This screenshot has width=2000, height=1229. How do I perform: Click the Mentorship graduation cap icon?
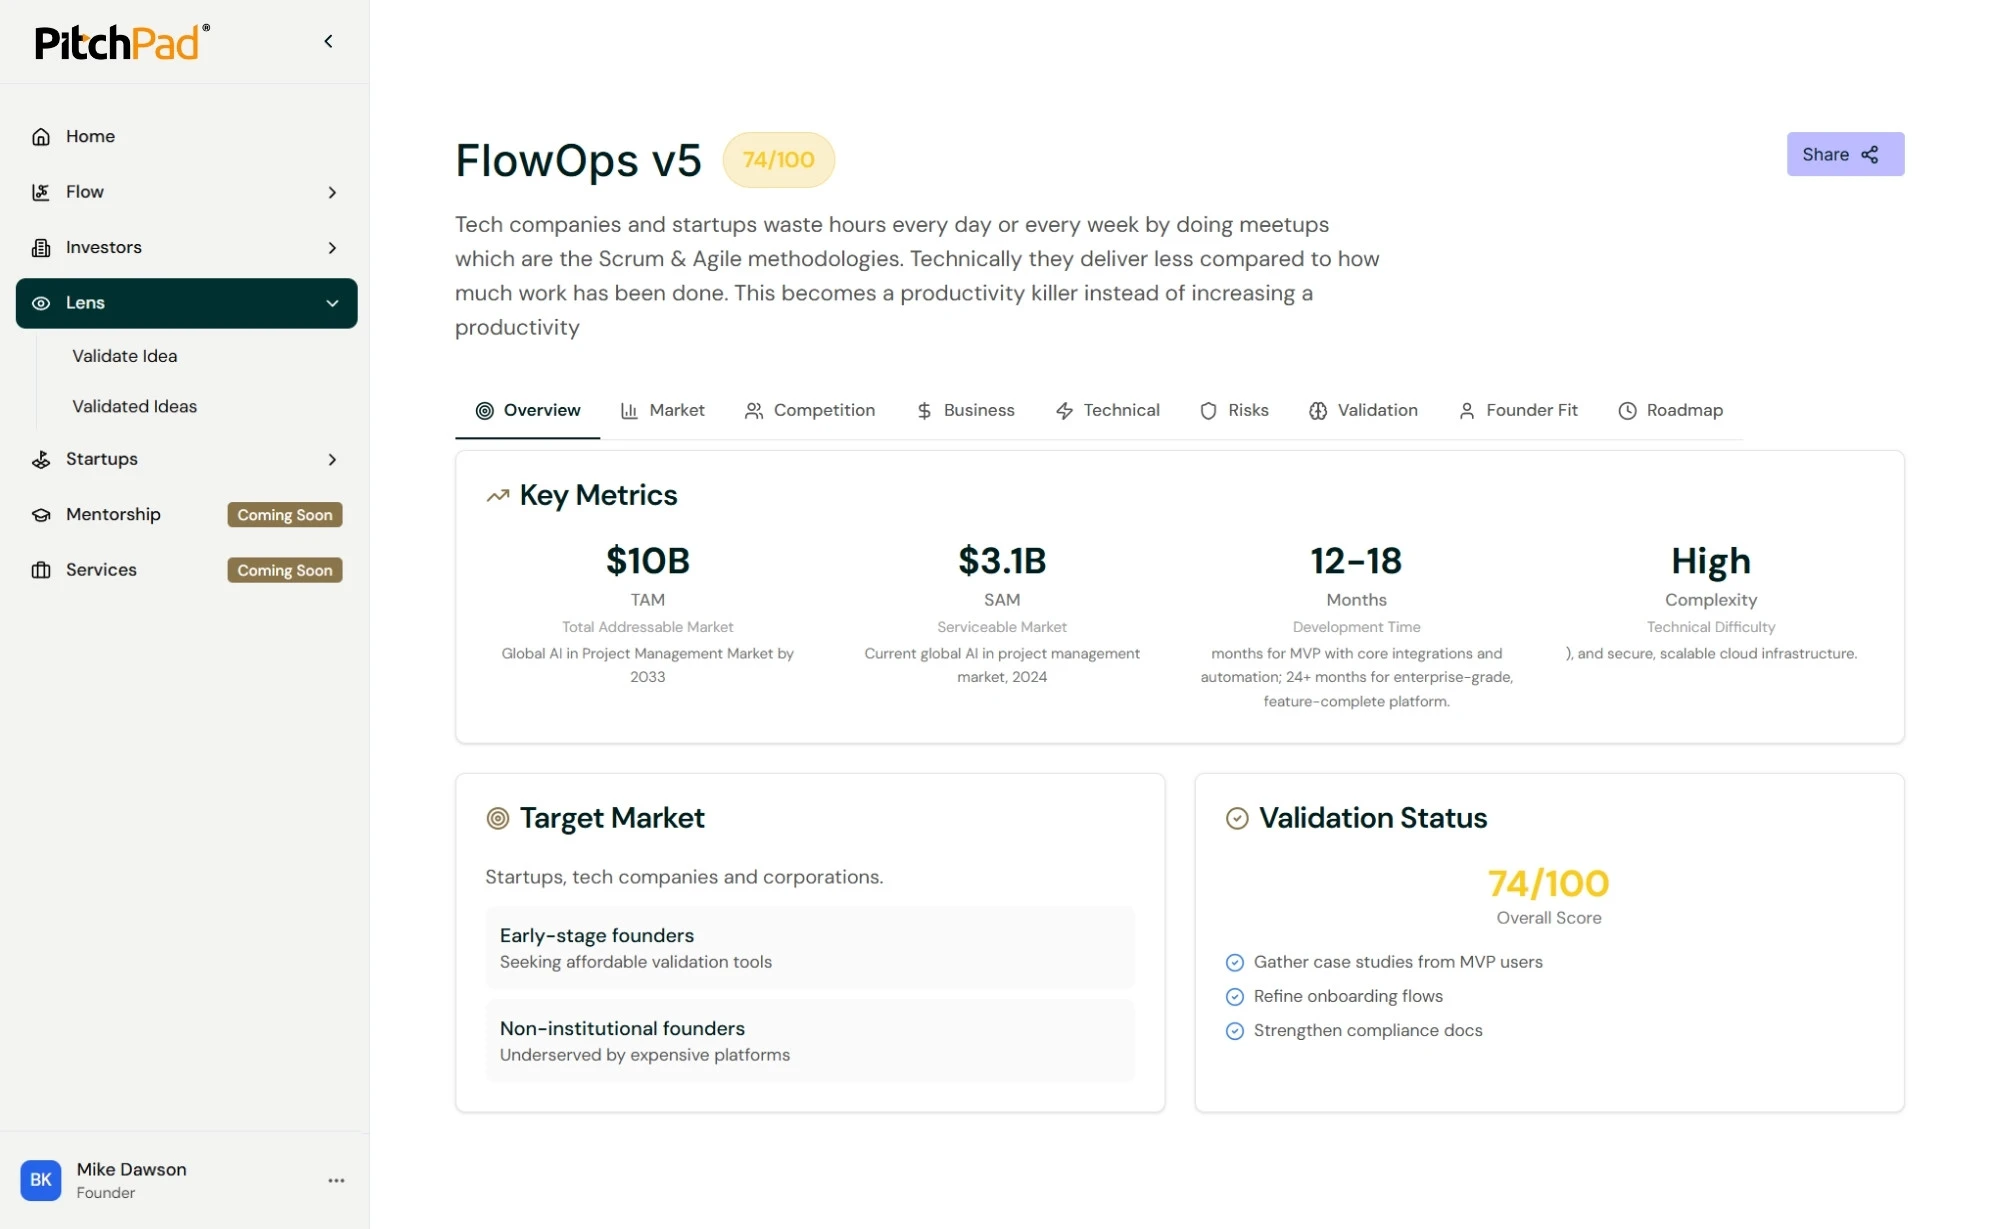(x=41, y=515)
